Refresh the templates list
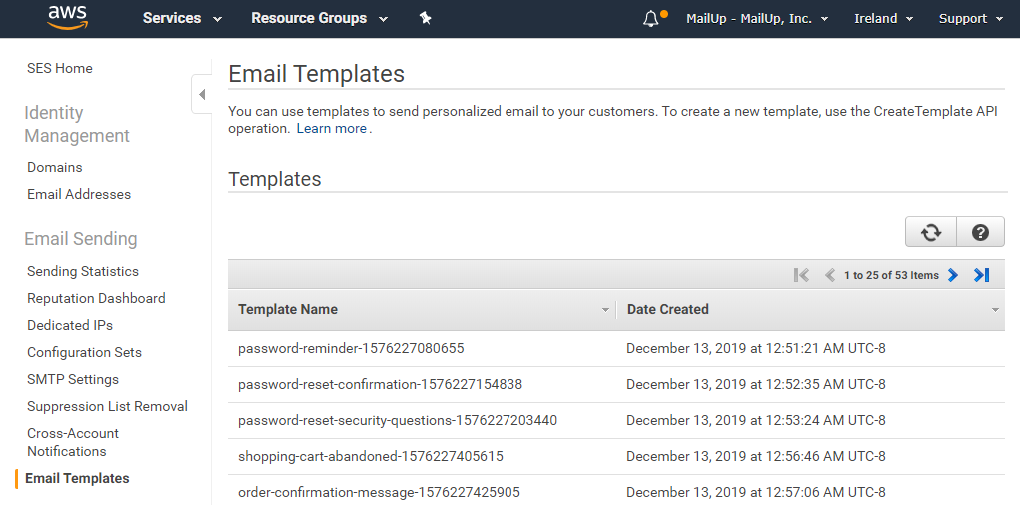Screen dimensions: 1020x505 [x=931, y=232]
